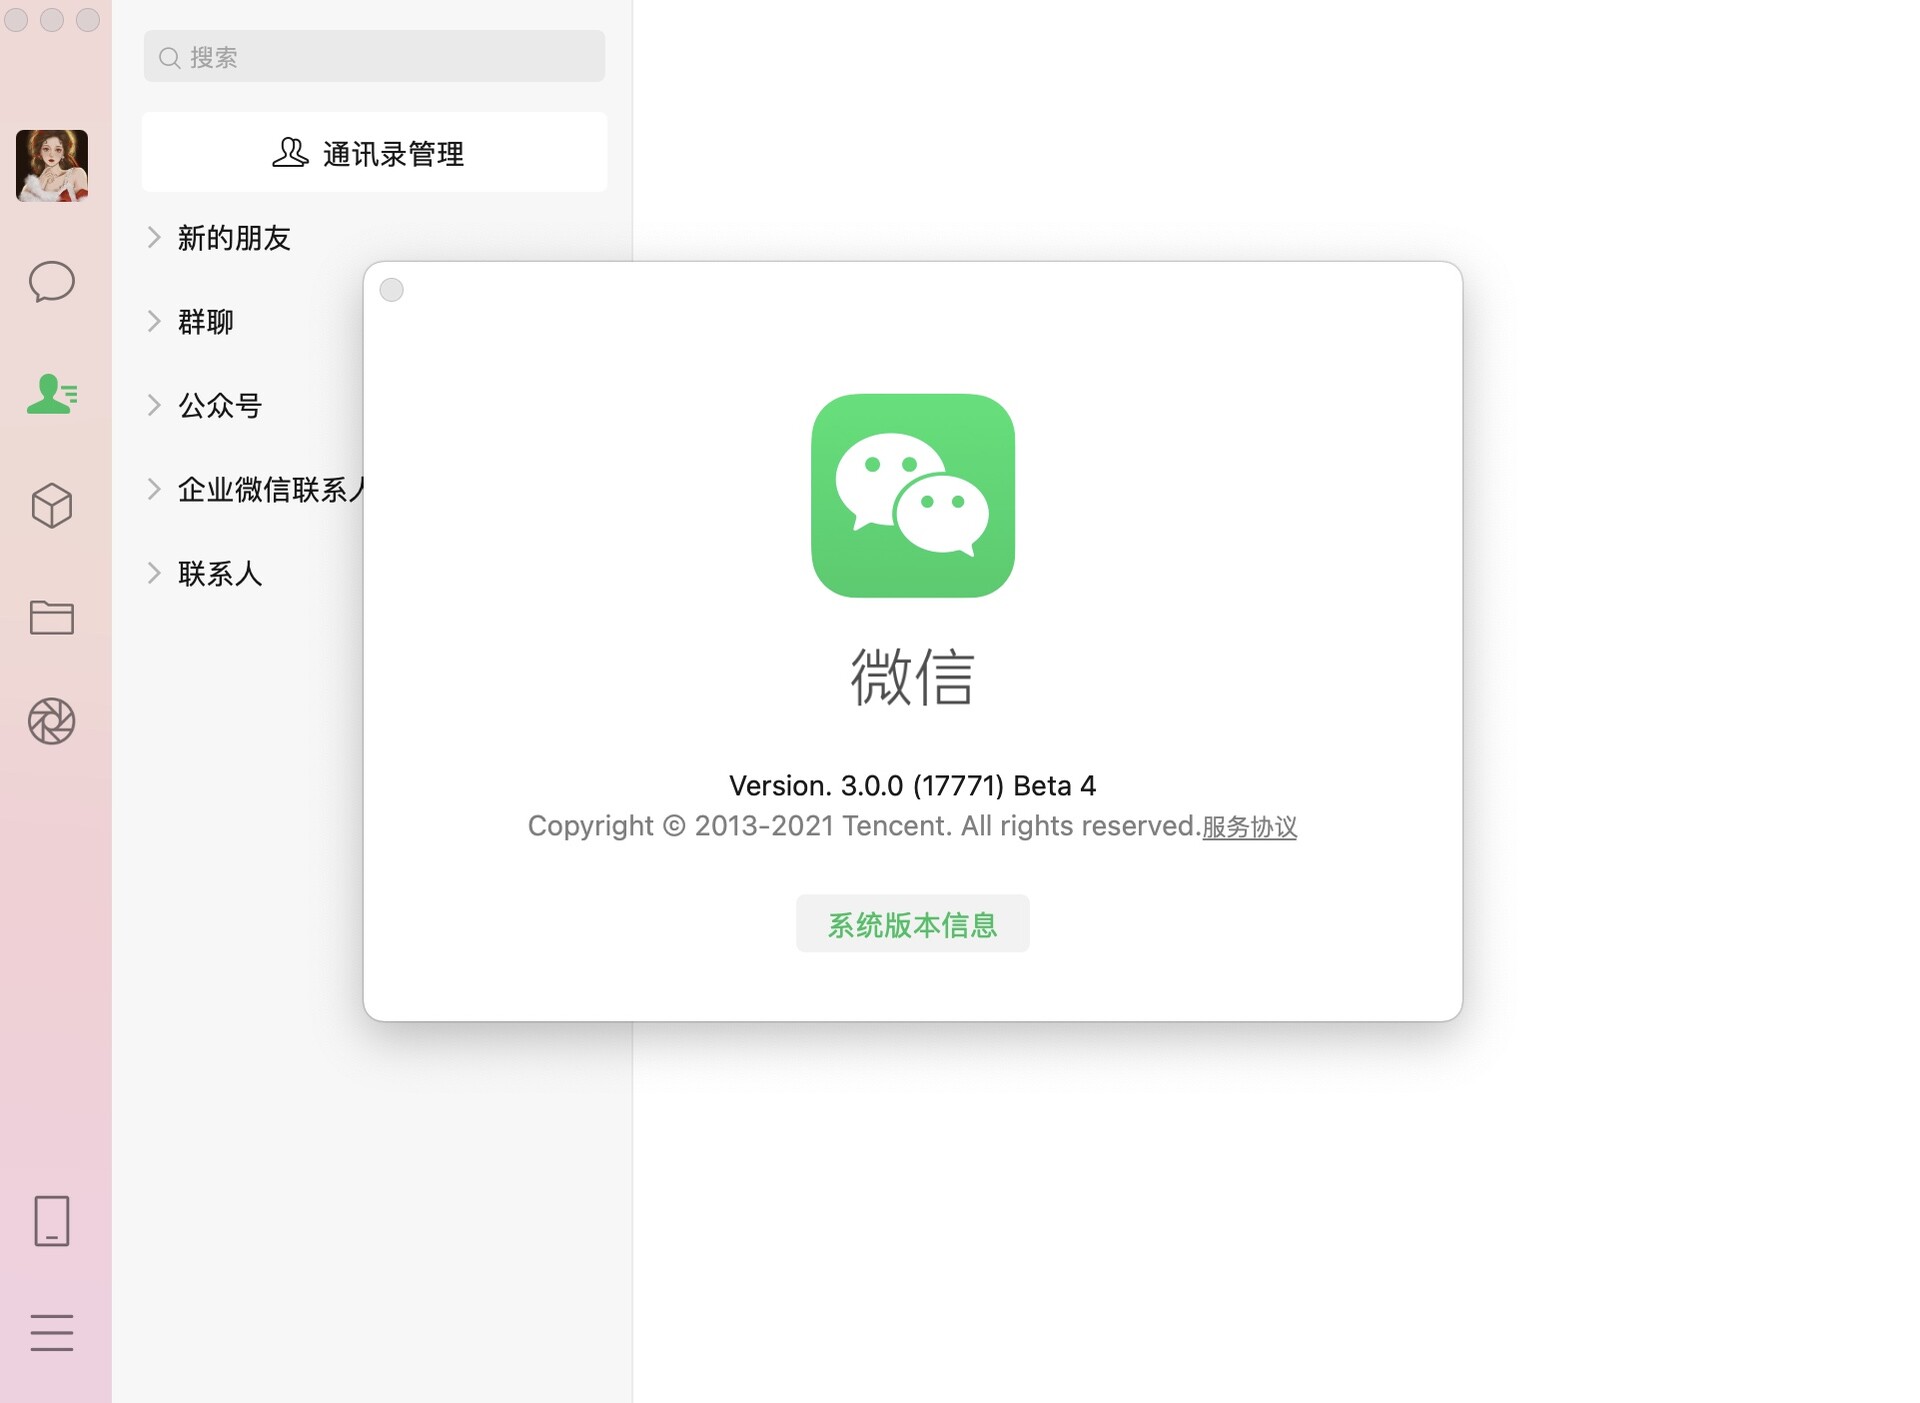
Task: Open the Favorites cube icon
Action: [x=52, y=506]
